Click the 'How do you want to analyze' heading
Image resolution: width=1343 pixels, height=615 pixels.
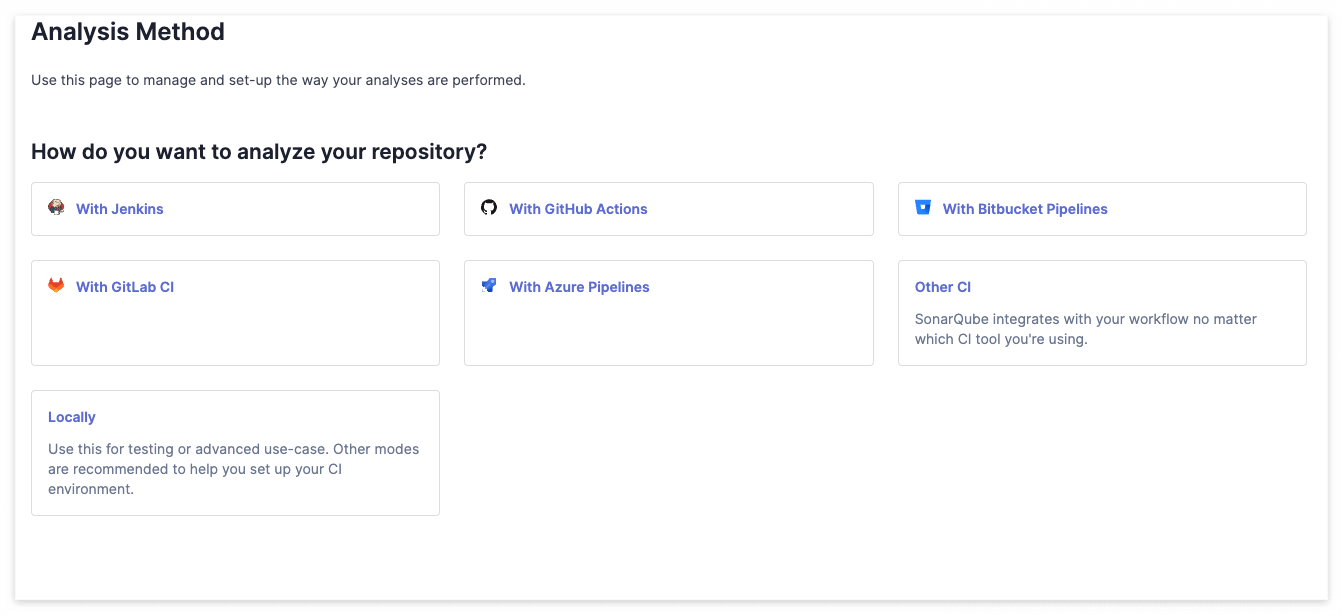pyautogui.click(x=259, y=152)
